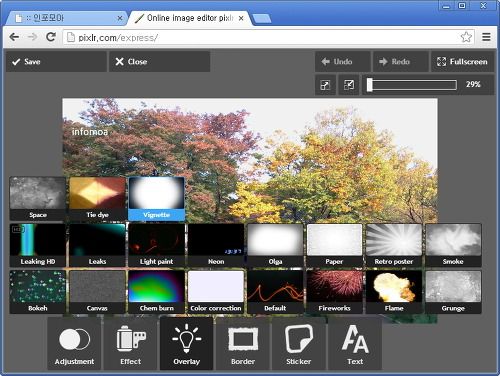Switch editor to Fullscreen
Image resolution: width=500 pixels, height=376 pixels.
tap(462, 62)
